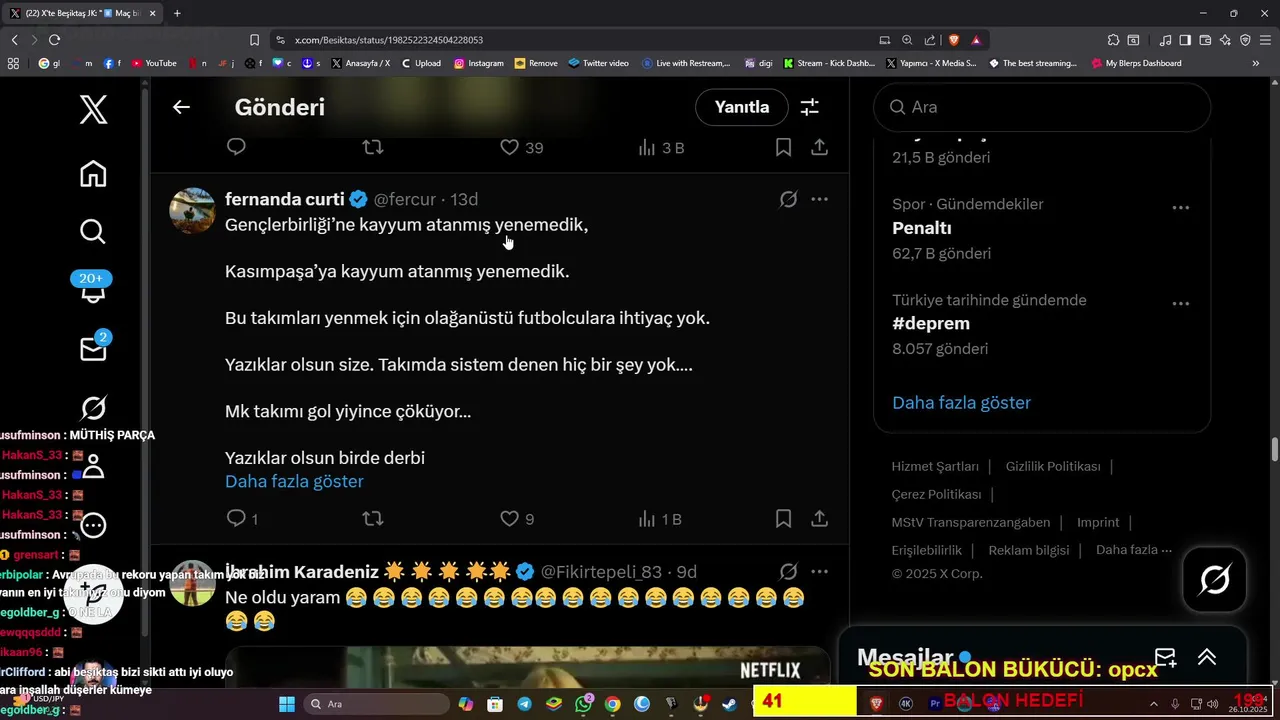
Task: Expand the Mesajlar panel with double chevron
Action: [x=1207, y=657]
